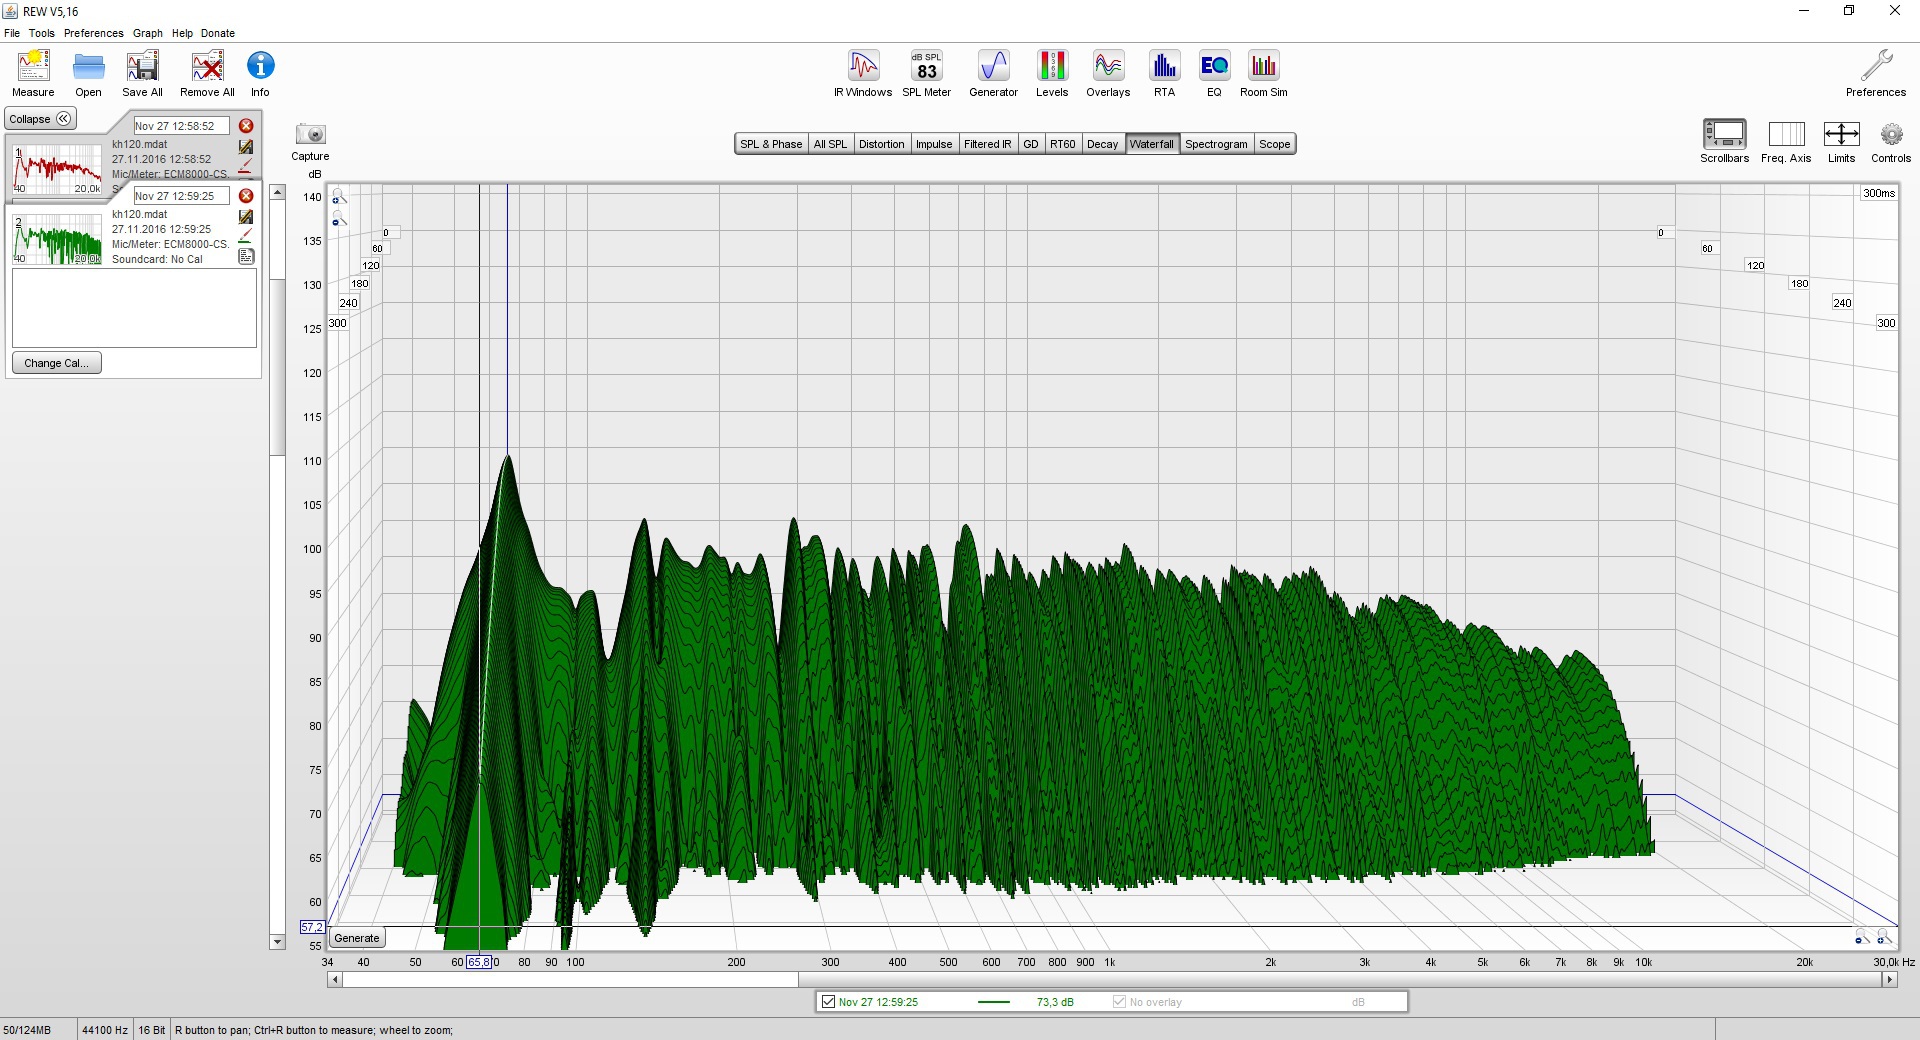This screenshot has height=1040, width=1920.
Task: Switch to All SPL graph
Action: pyautogui.click(x=830, y=144)
